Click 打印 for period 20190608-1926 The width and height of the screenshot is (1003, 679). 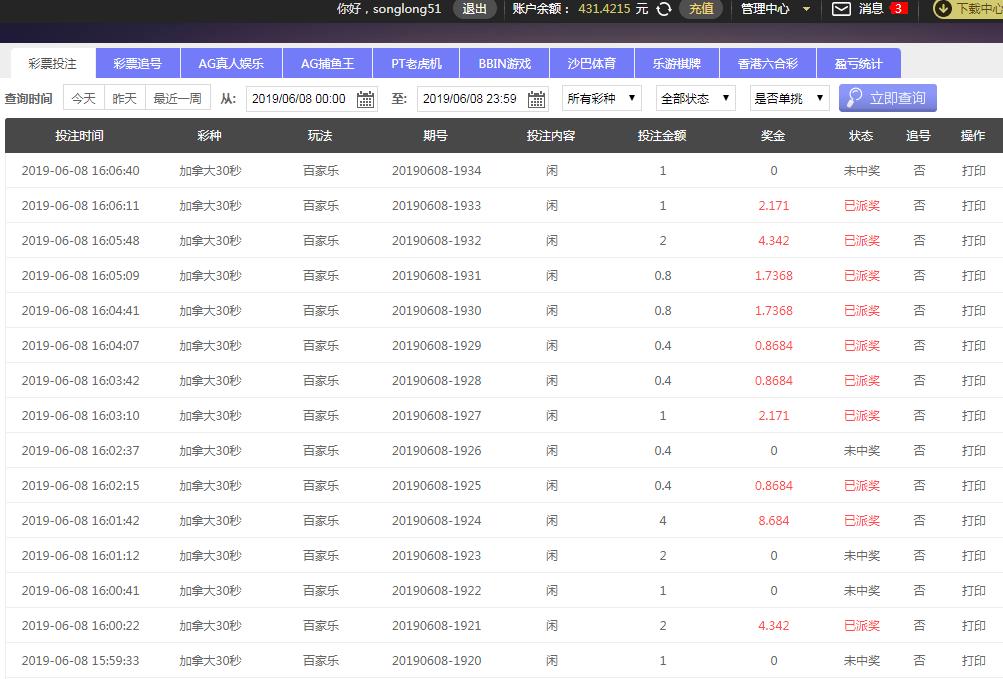pyautogui.click(x=974, y=451)
